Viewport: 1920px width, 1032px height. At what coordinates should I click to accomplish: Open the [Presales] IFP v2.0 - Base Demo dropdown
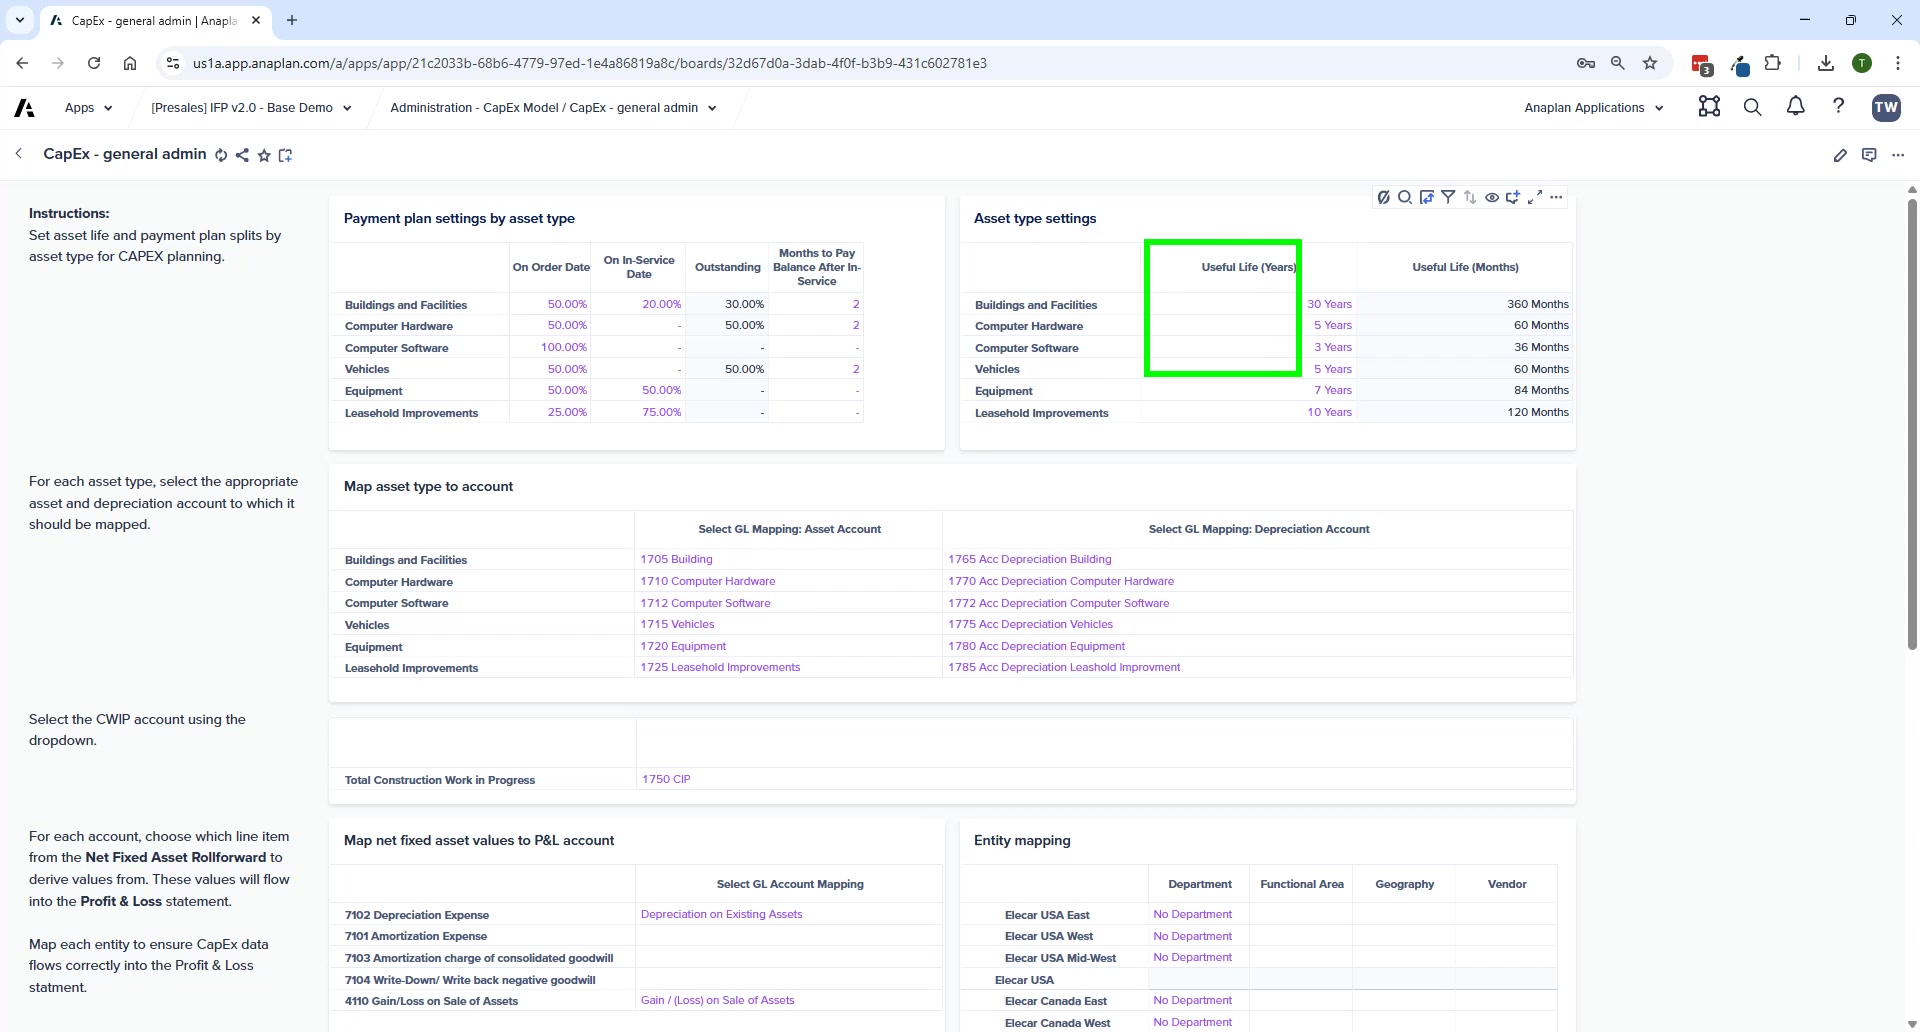coord(251,107)
